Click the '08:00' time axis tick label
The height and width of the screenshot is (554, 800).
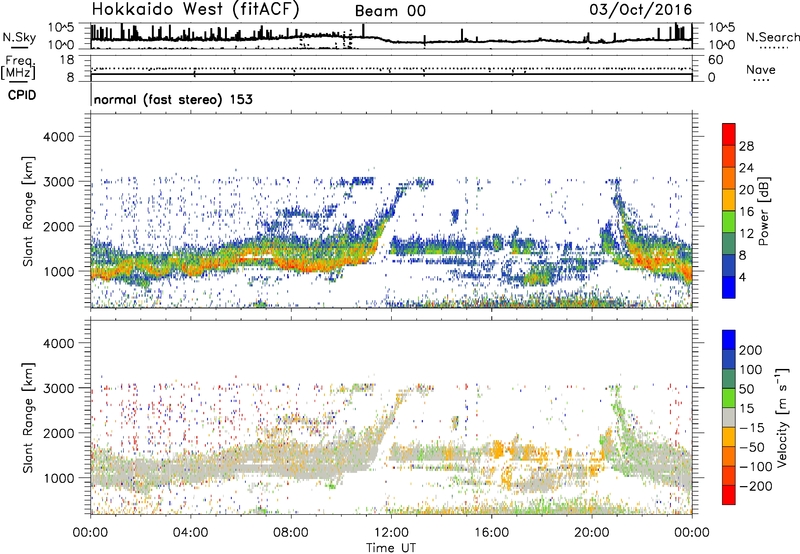(x=291, y=533)
